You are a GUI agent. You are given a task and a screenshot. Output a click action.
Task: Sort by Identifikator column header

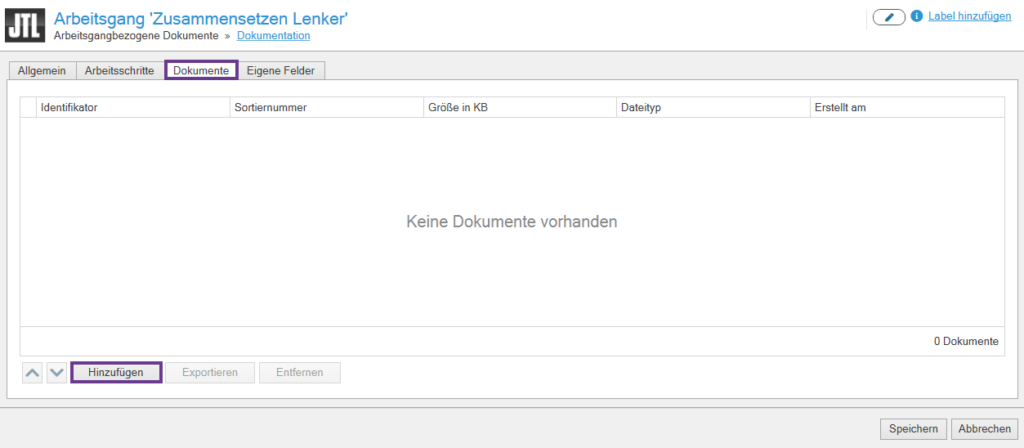click(x=133, y=108)
